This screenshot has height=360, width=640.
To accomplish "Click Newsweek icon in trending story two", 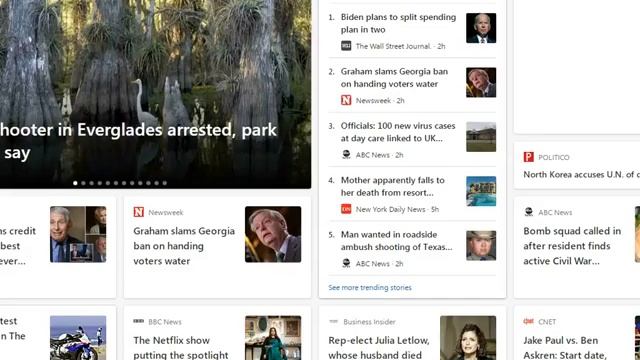I will coord(346,100).
